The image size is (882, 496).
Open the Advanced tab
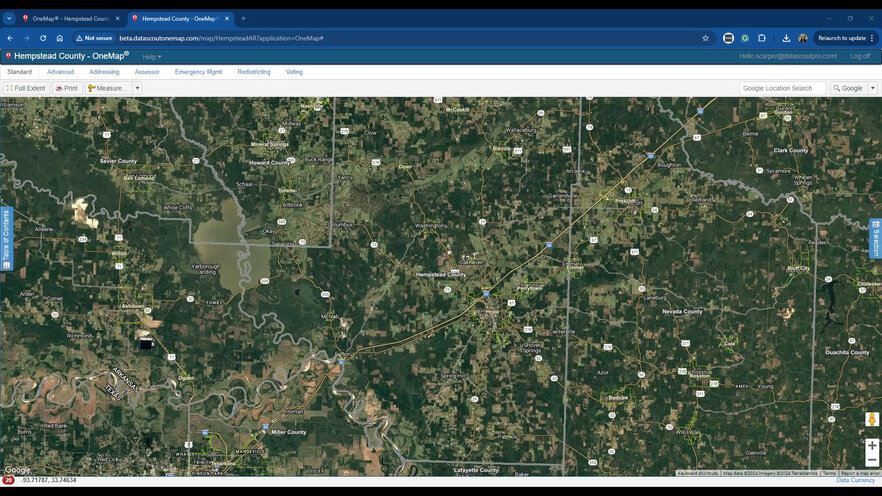(60, 72)
